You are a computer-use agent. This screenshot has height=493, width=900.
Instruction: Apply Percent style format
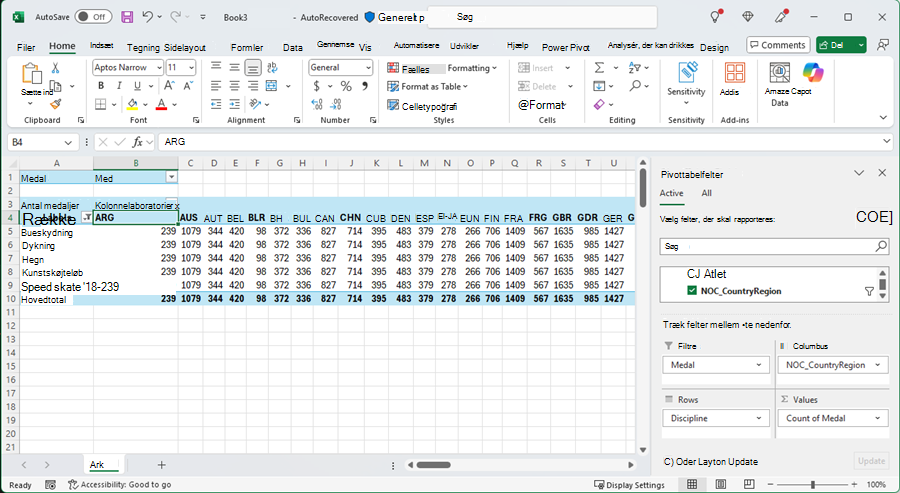(346, 86)
